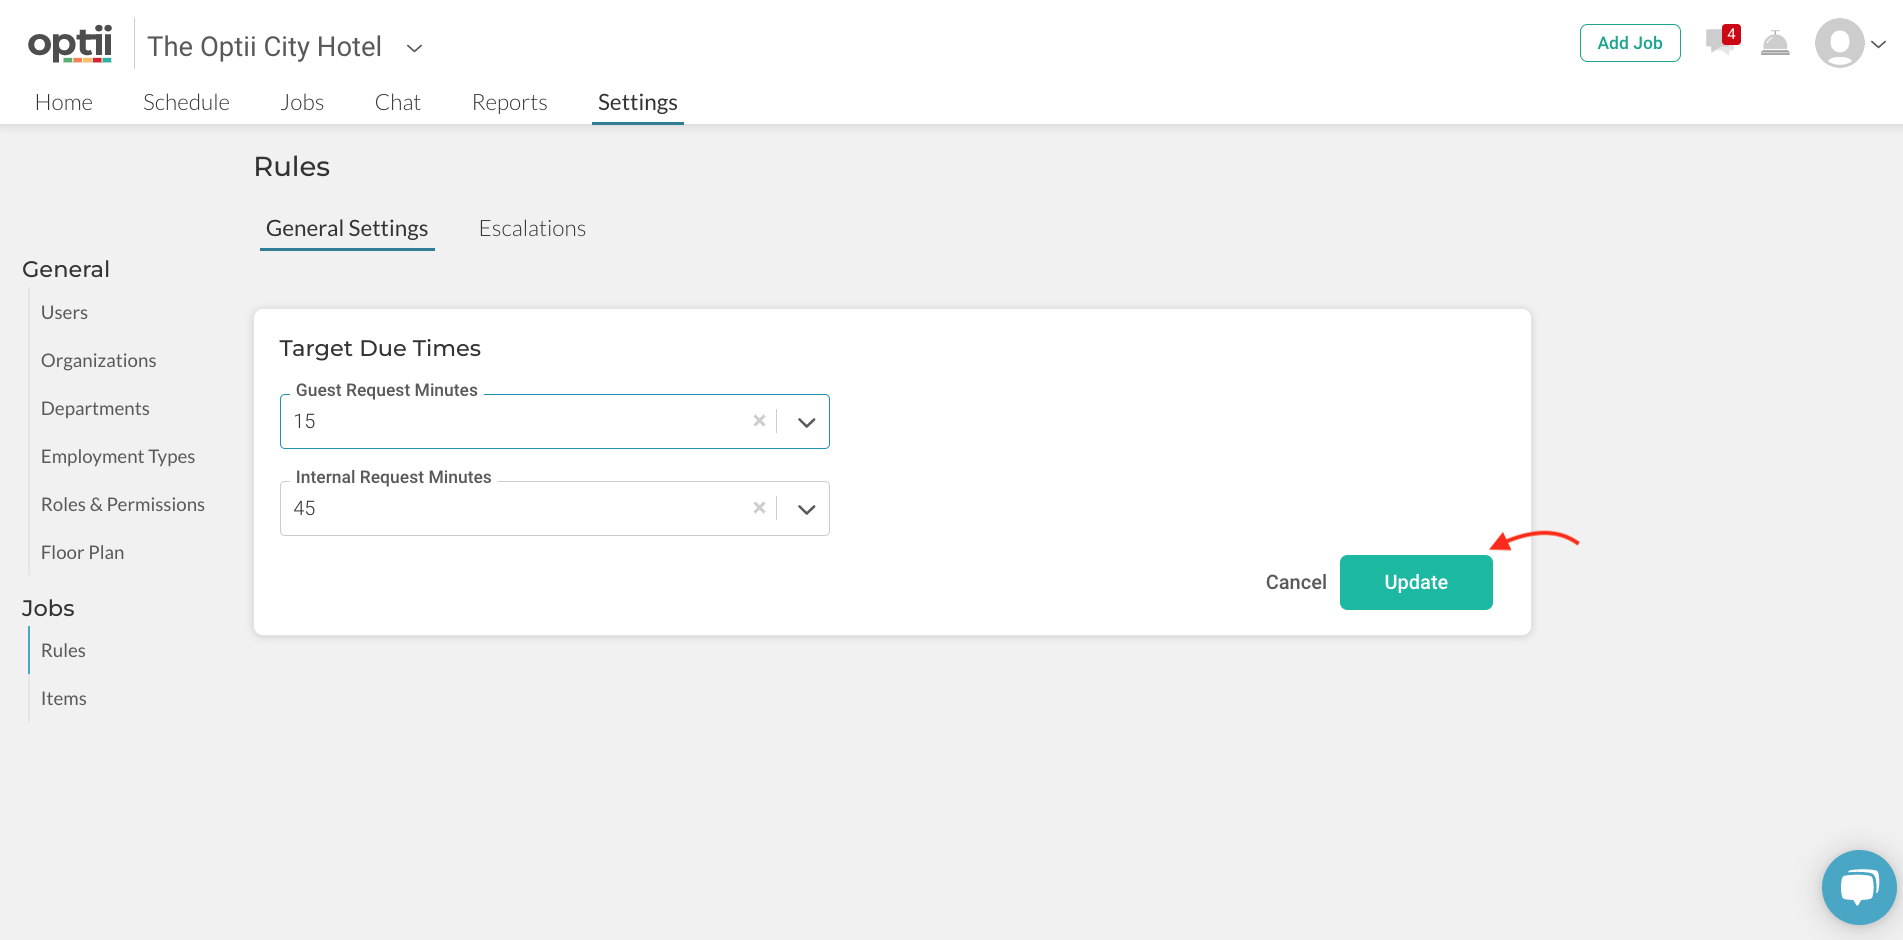The height and width of the screenshot is (940, 1903).
Task: Expand the user account menu chevron
Action: point(1879,44)
